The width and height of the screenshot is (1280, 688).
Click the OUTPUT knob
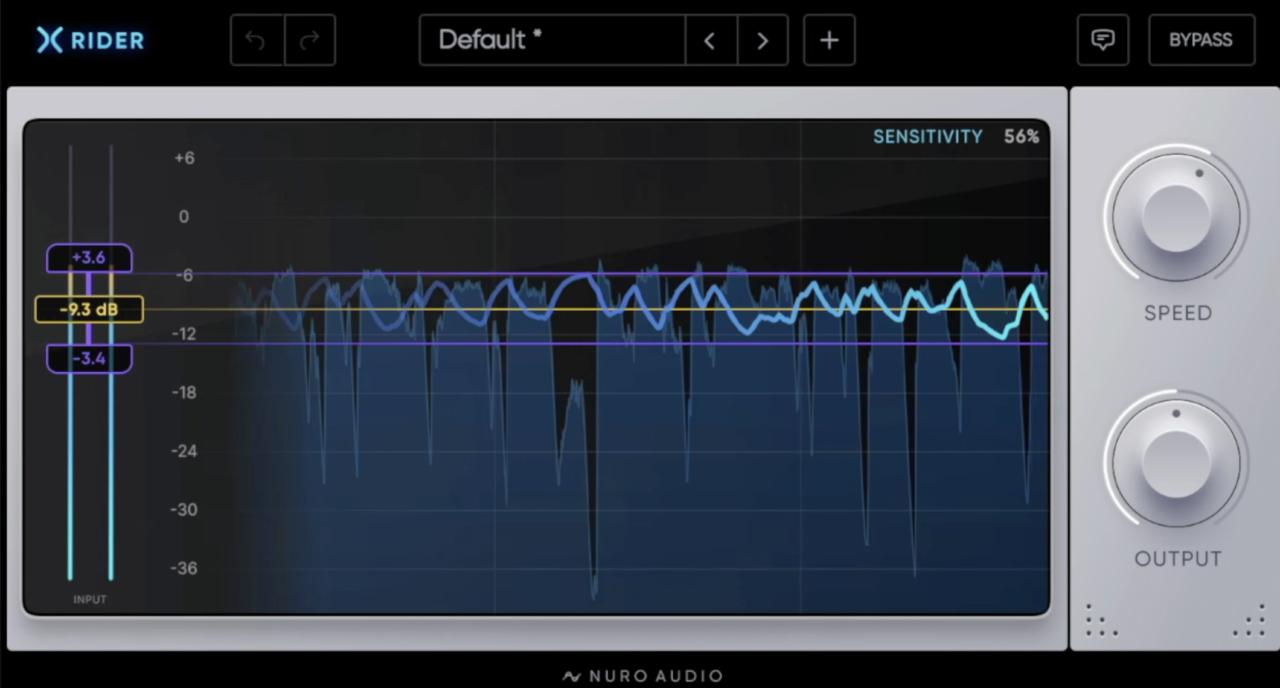pyautogui.click(x=1176, y=461)
